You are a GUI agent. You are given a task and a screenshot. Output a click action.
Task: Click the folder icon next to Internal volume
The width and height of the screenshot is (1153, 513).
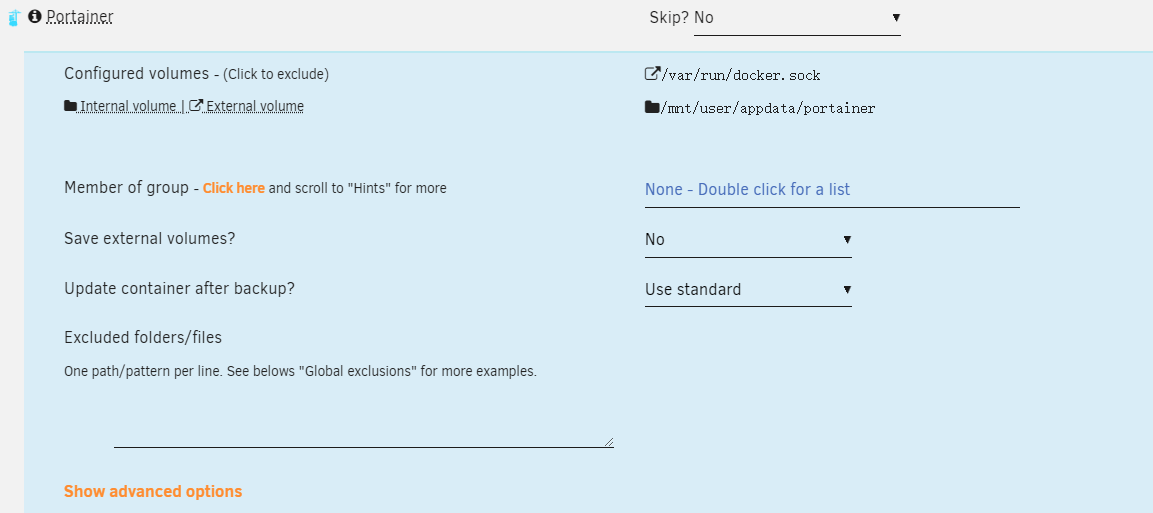71,106
